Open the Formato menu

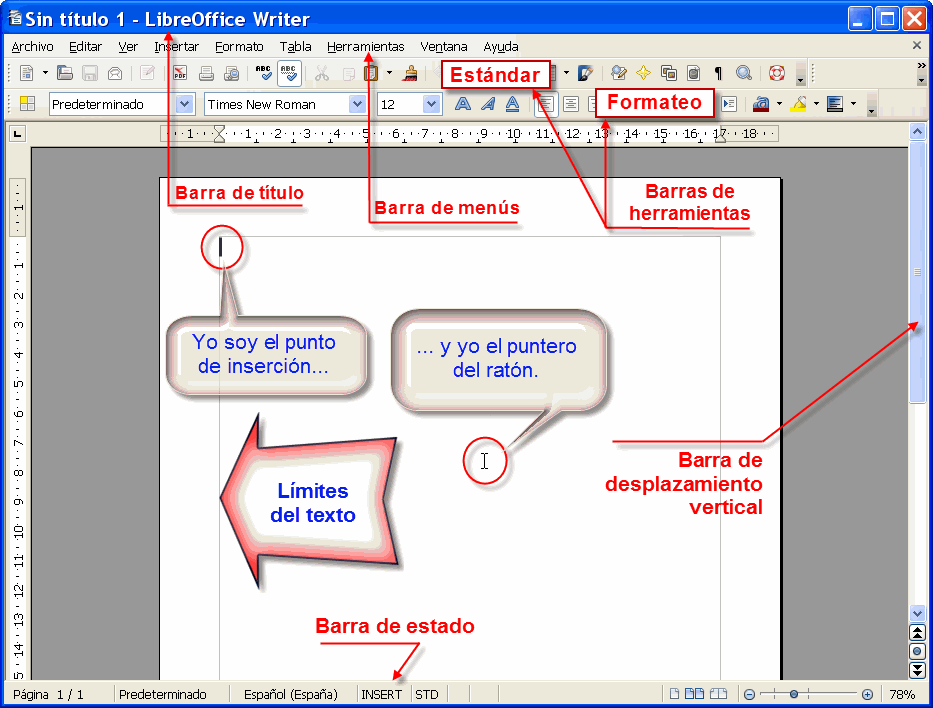tap(239, 46)
